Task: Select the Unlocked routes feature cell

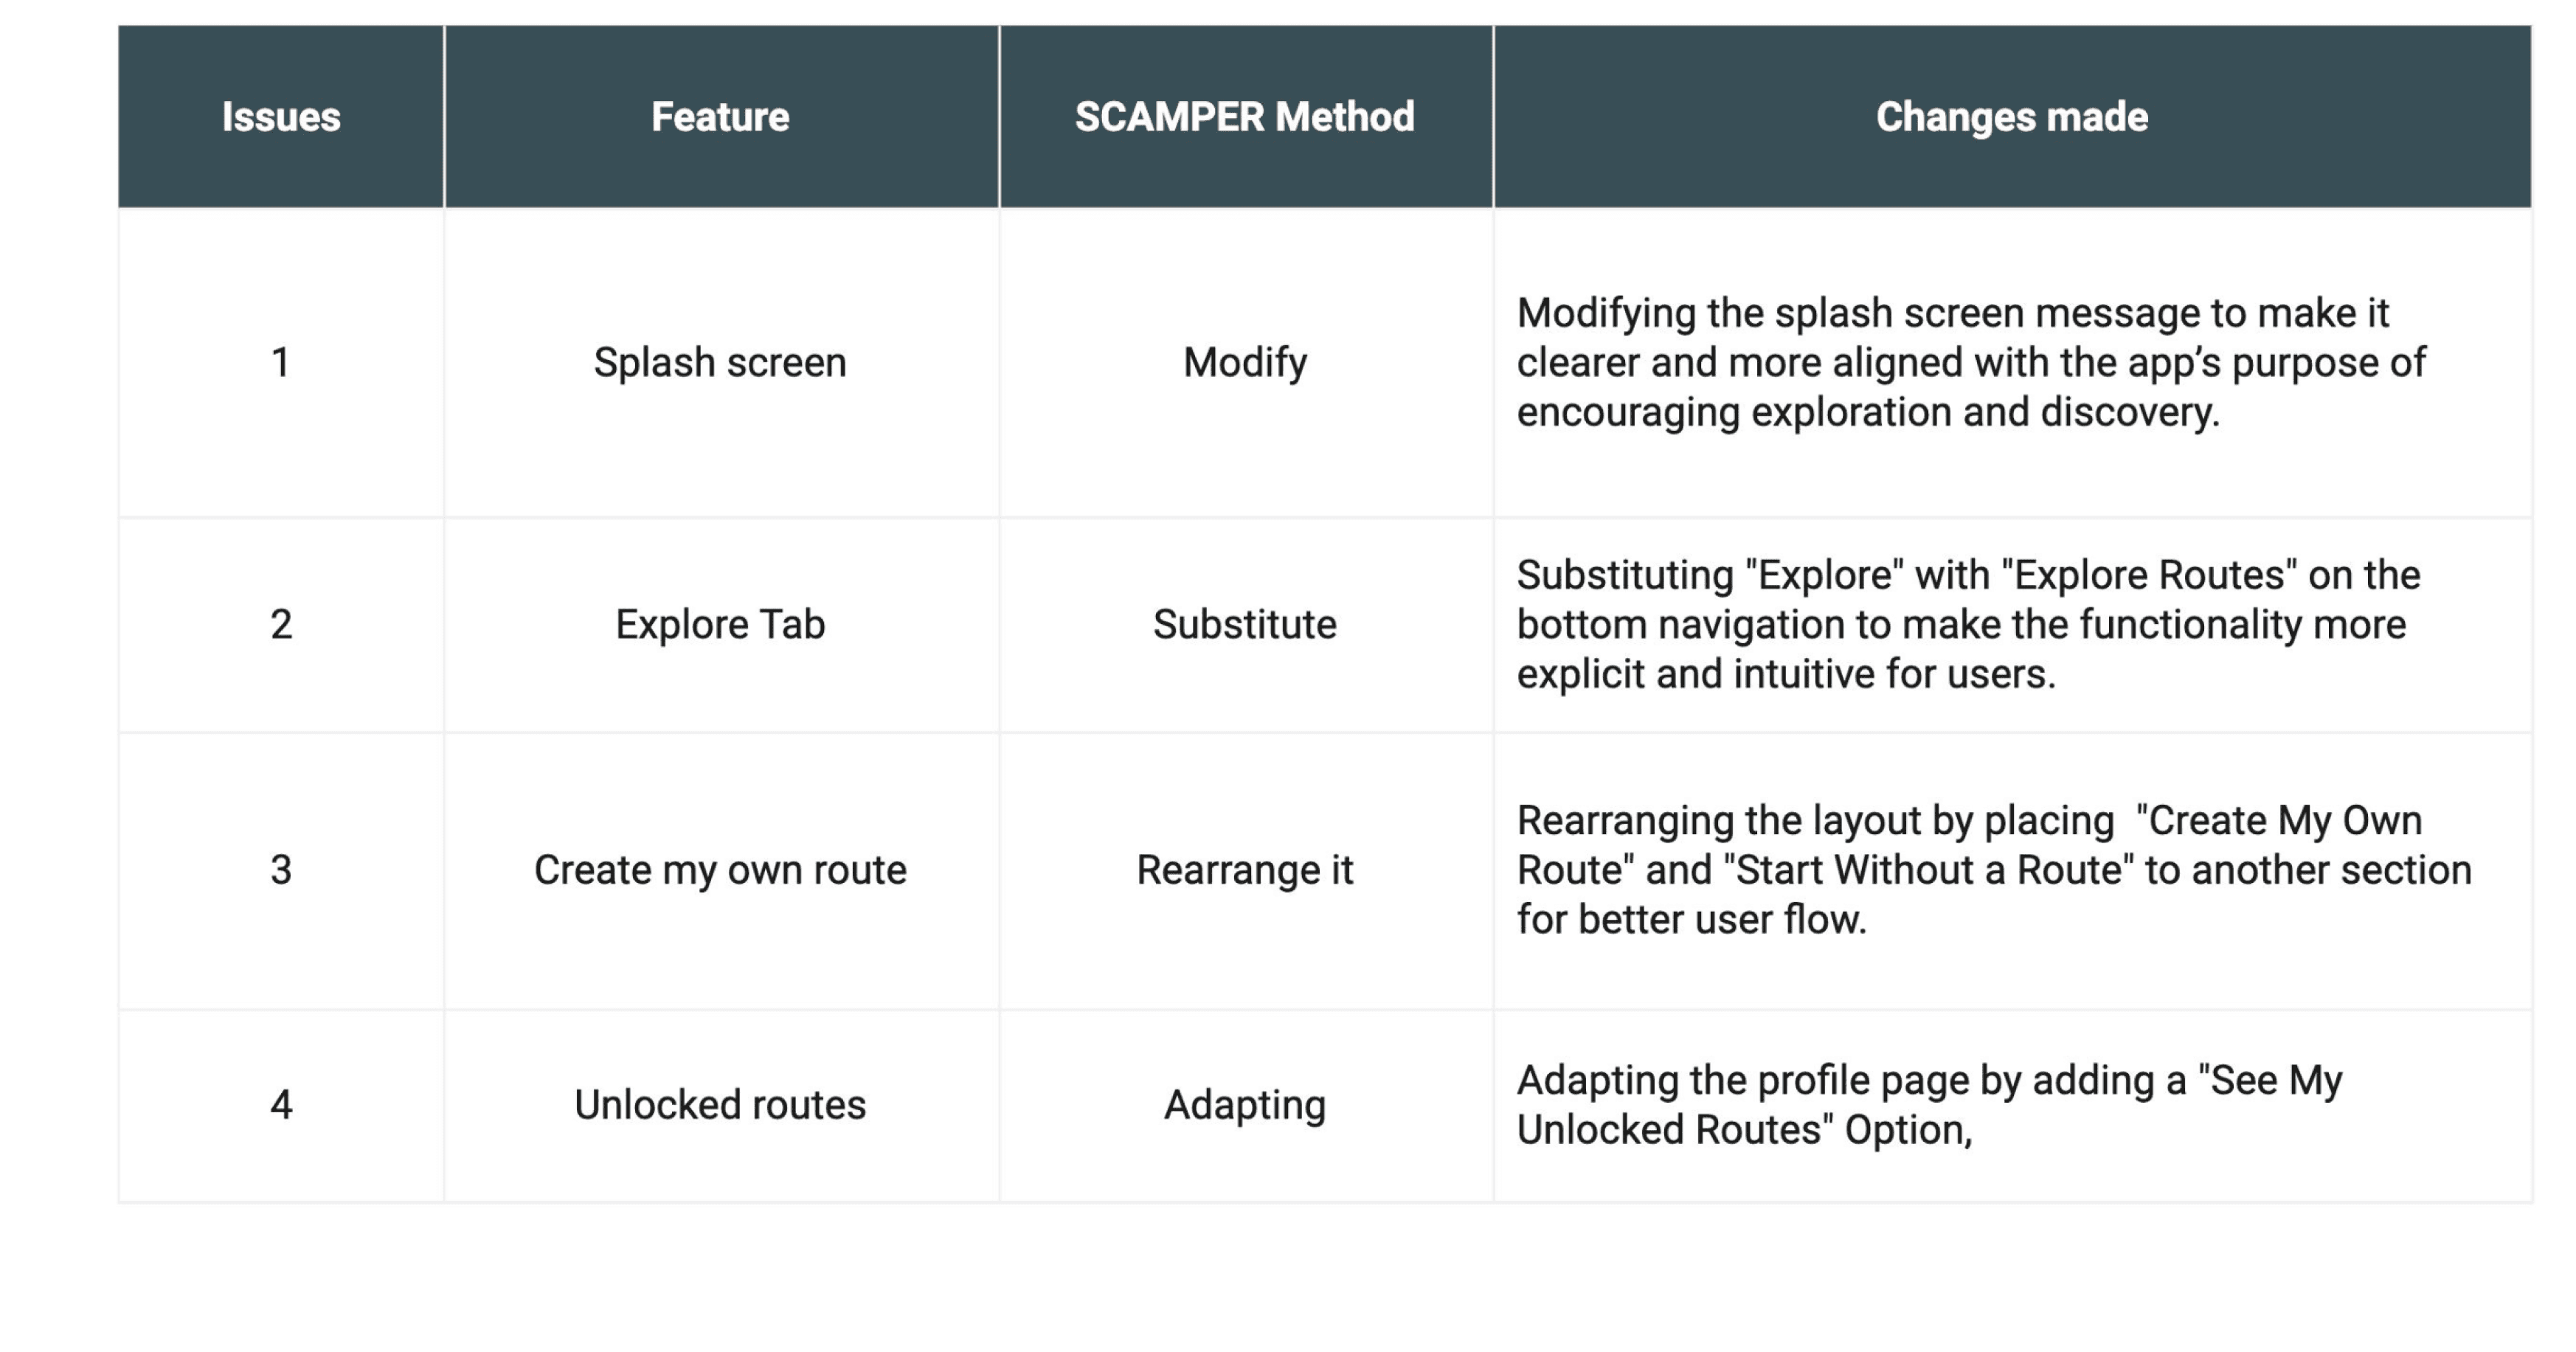Action: pos(721,1105)
